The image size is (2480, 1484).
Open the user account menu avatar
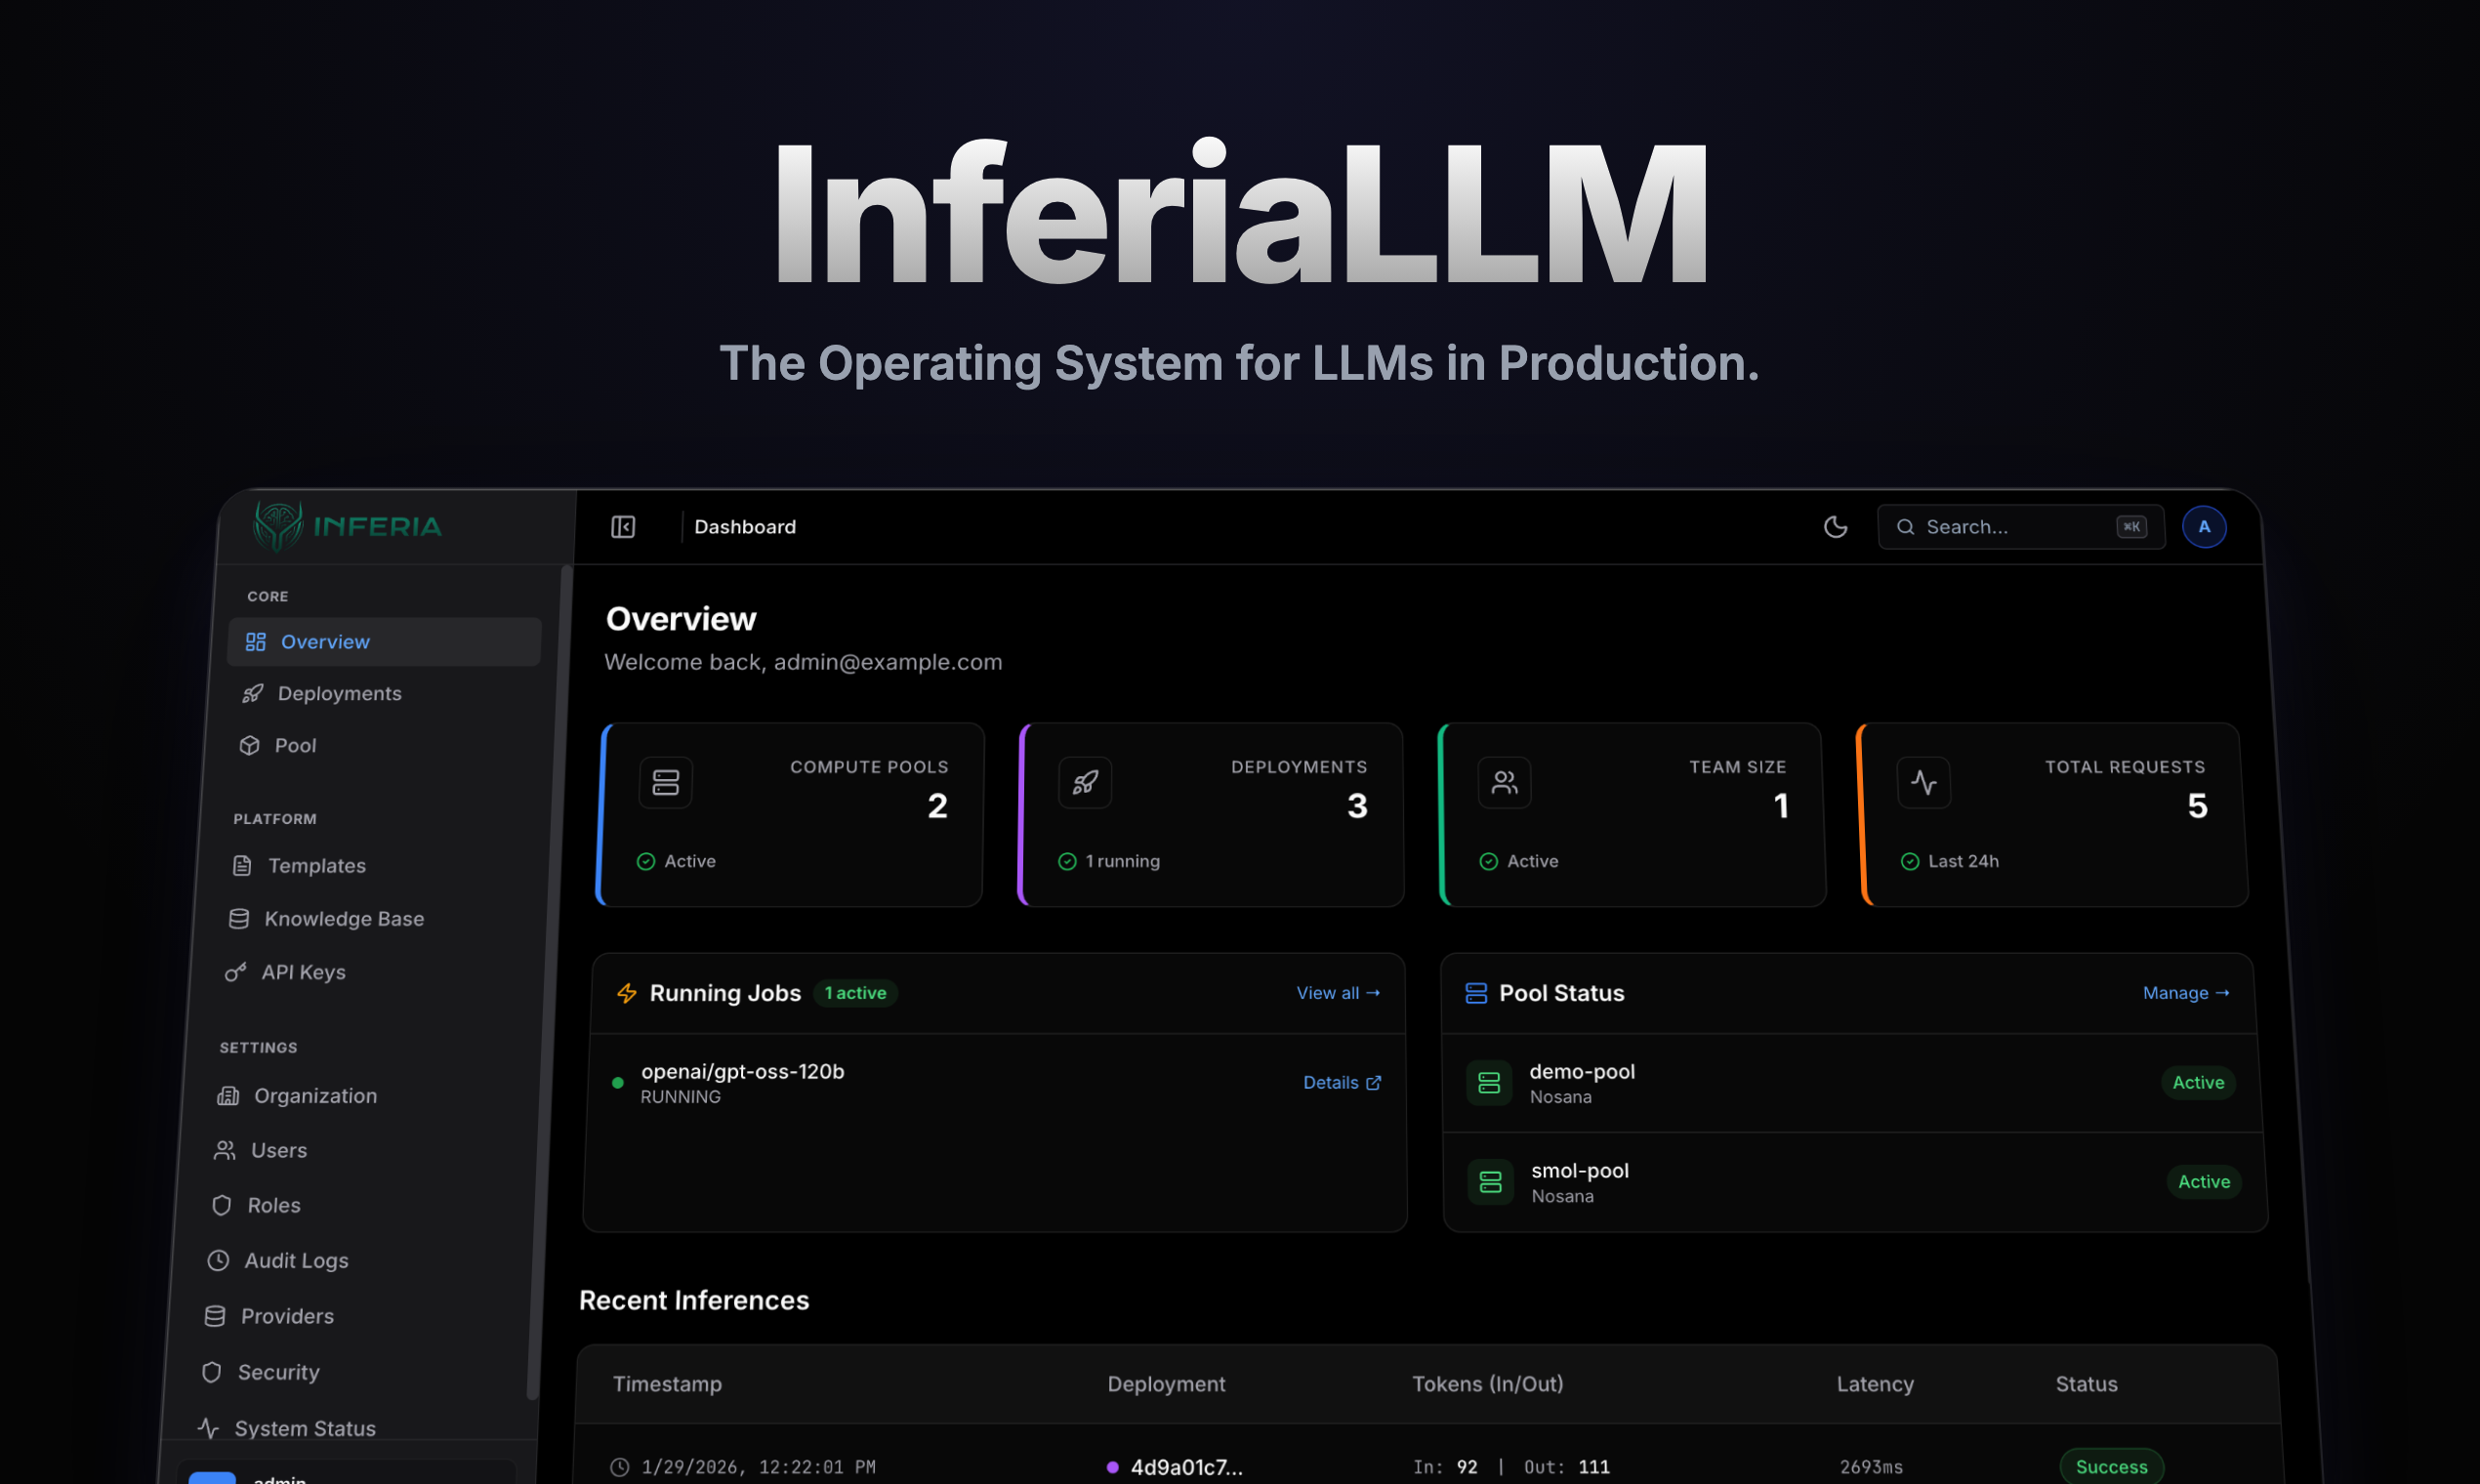pos(2205,527)
